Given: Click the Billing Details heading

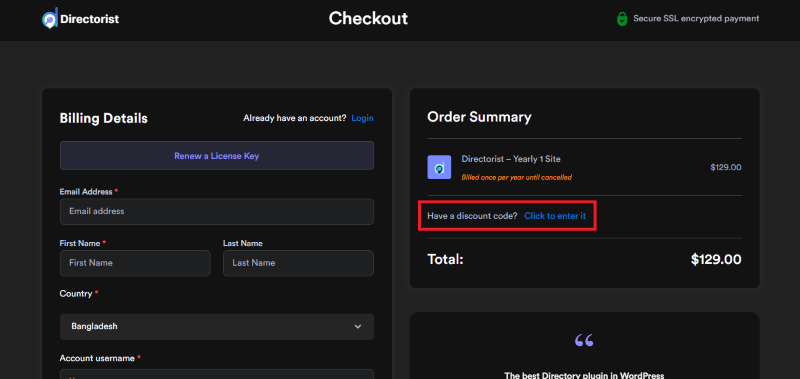Looking at the screenshot, I should click(104, 118).
